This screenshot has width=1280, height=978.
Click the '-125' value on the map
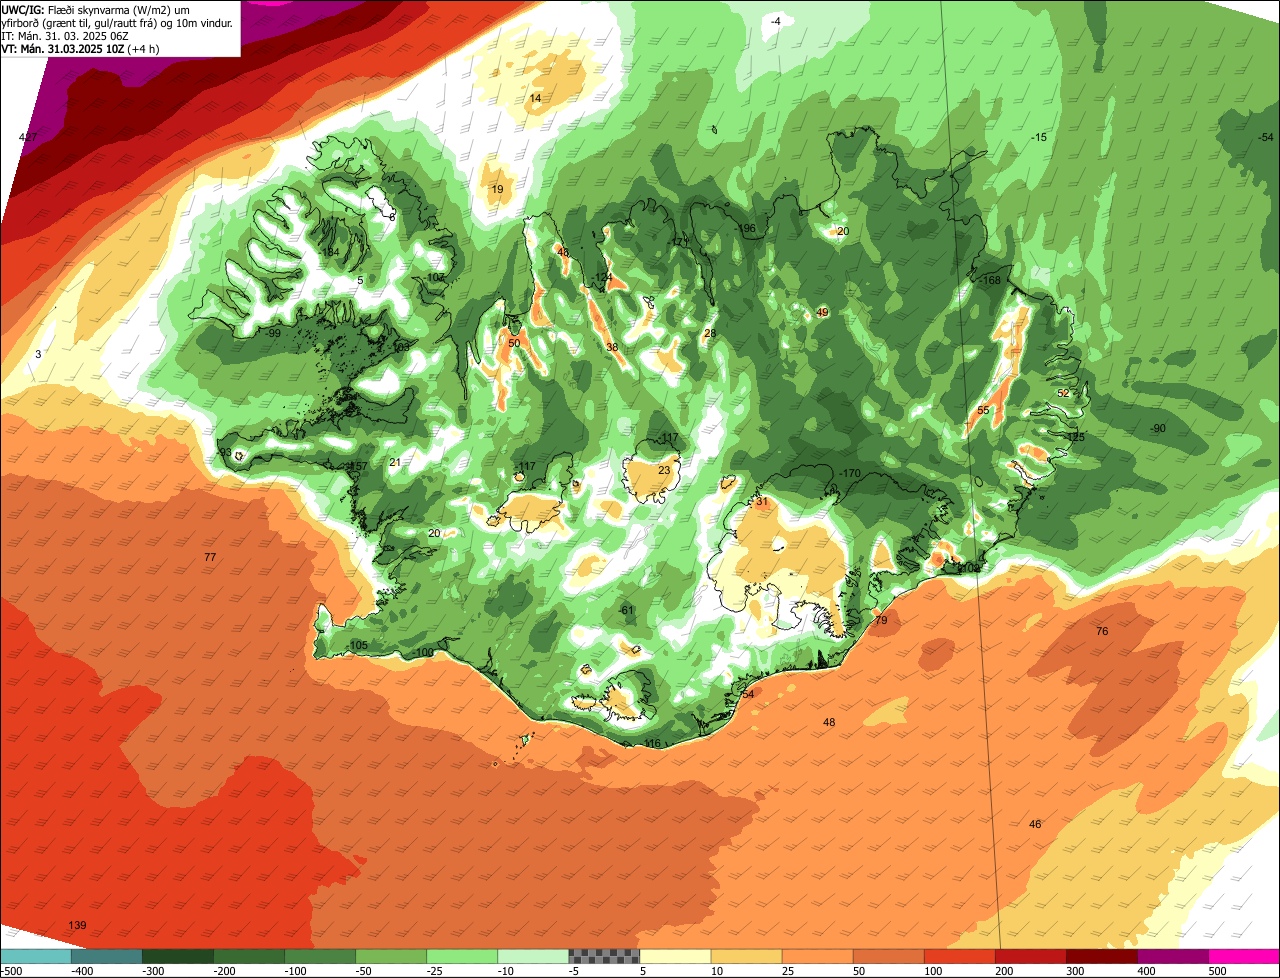point(1075,437)
